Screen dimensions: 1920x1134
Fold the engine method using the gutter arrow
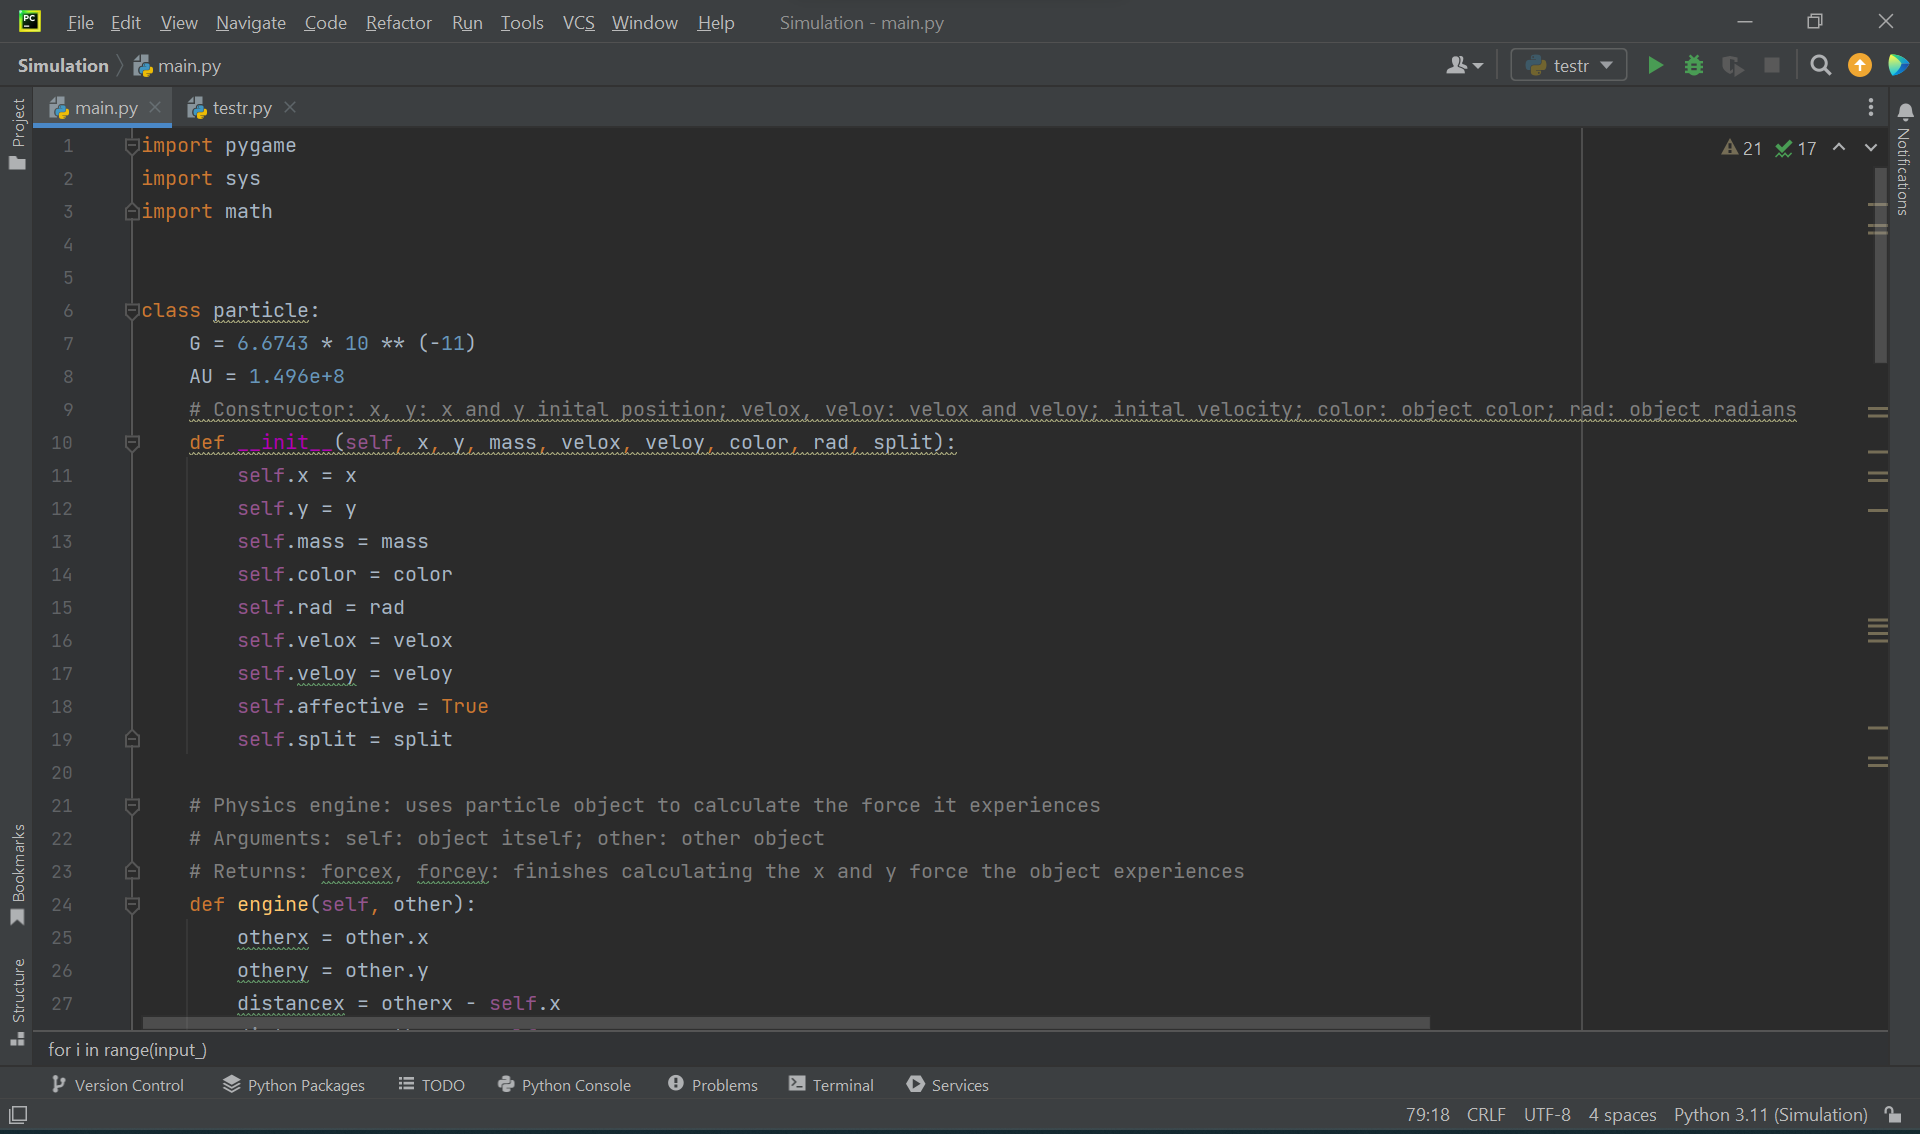(132, 905)
